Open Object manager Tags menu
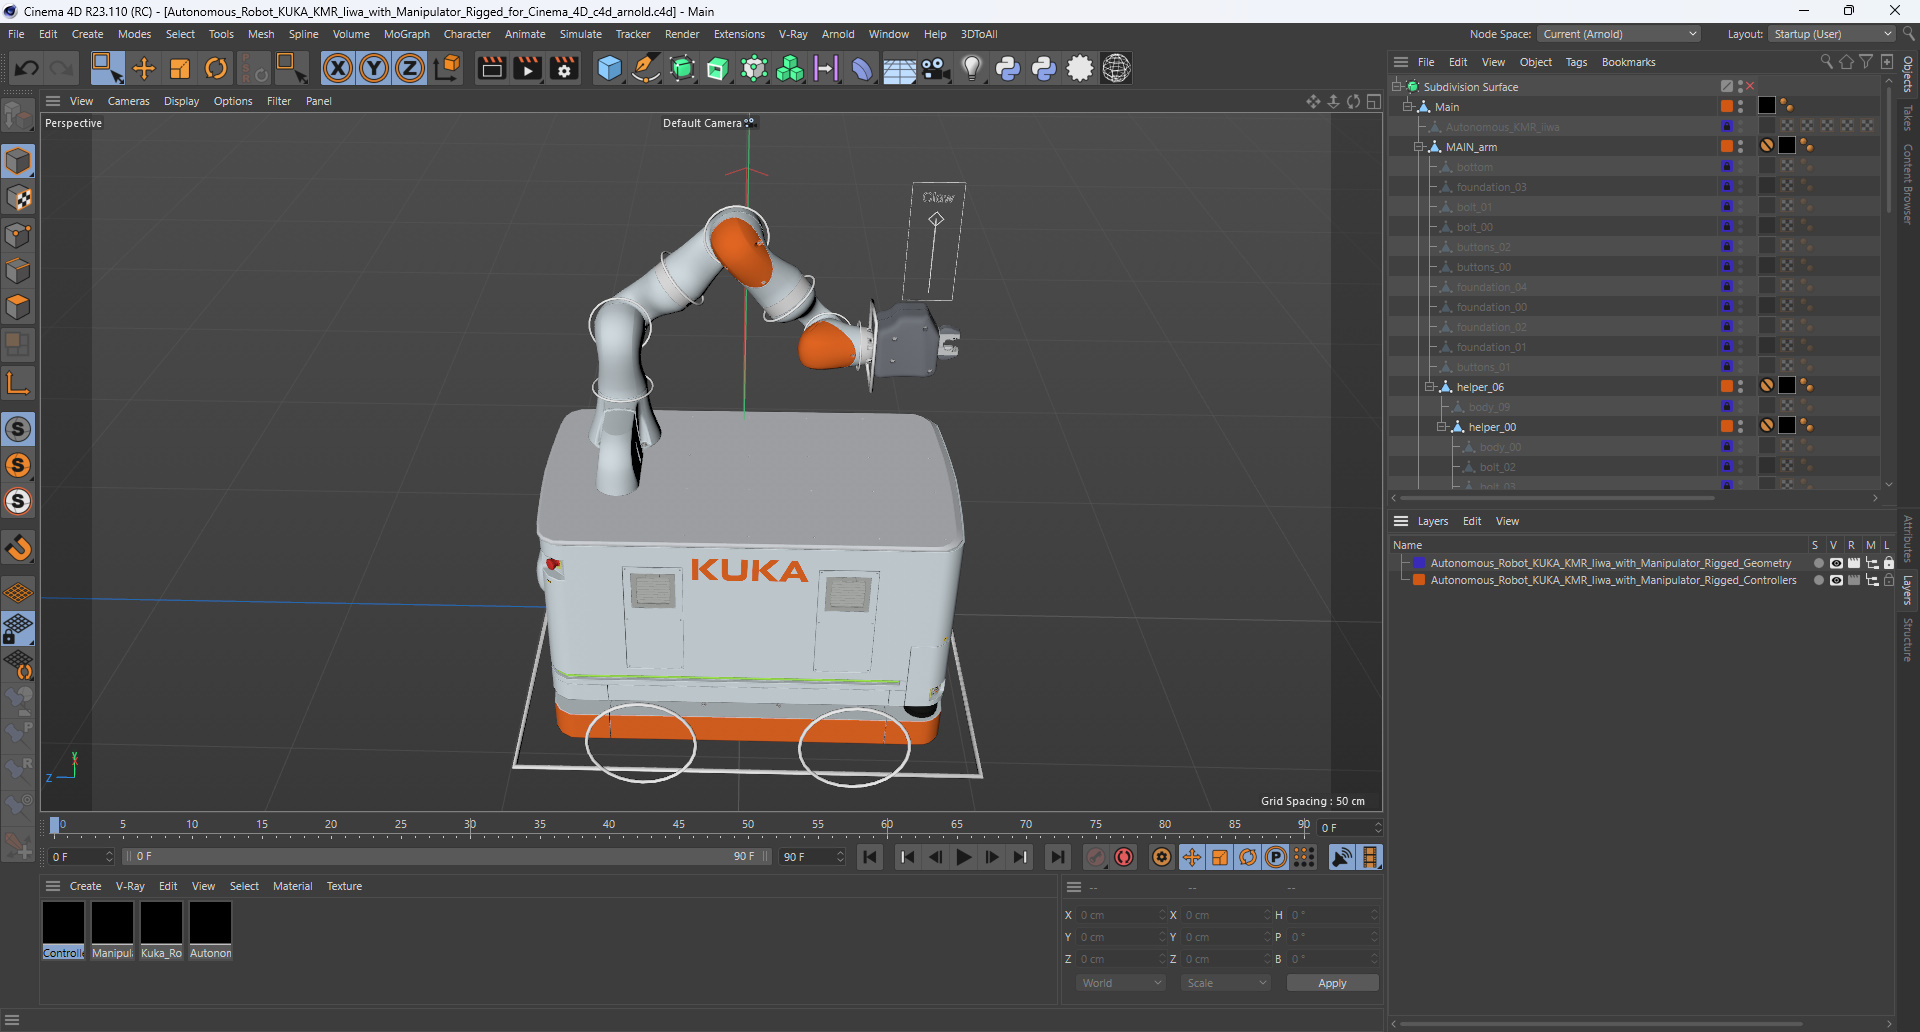Screen dimensions: 1920x1032 [1576, 62]
